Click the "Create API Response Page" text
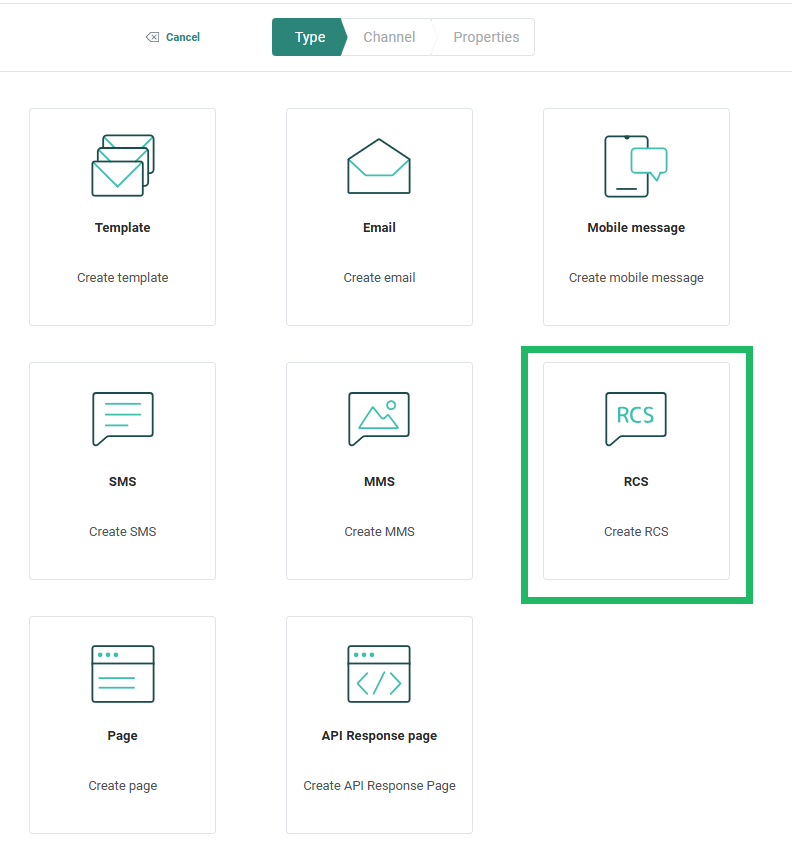Screen dimensions: 792x847 pyautogui.click(x=379, y=786)
